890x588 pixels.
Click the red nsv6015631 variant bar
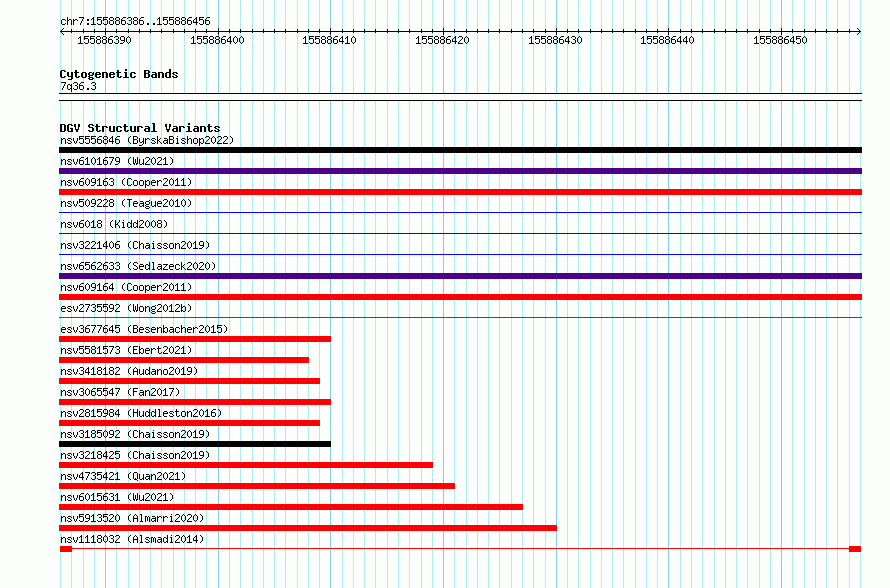pyautogui.click(x=291, y=507)
